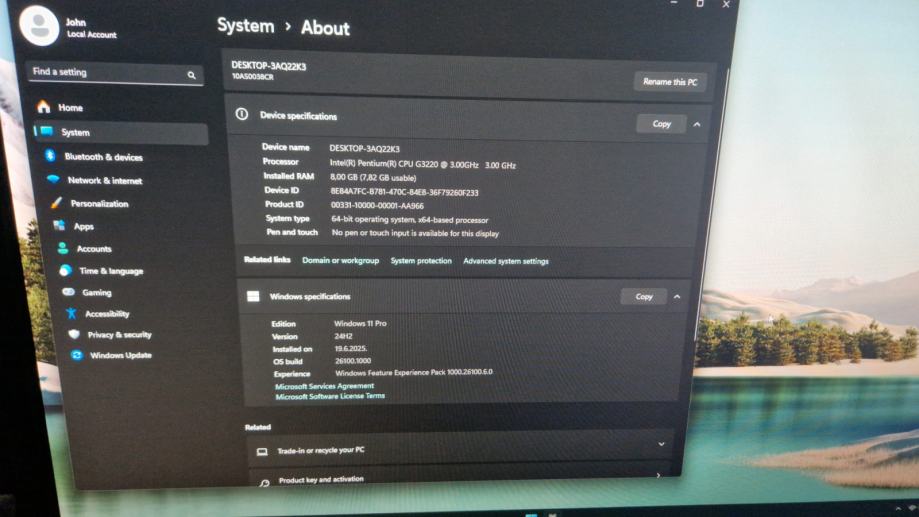Image resolution: width=919 pixels, height=517 pixels.
Task: Click Rename this PC button
Action: coord(670,82)
